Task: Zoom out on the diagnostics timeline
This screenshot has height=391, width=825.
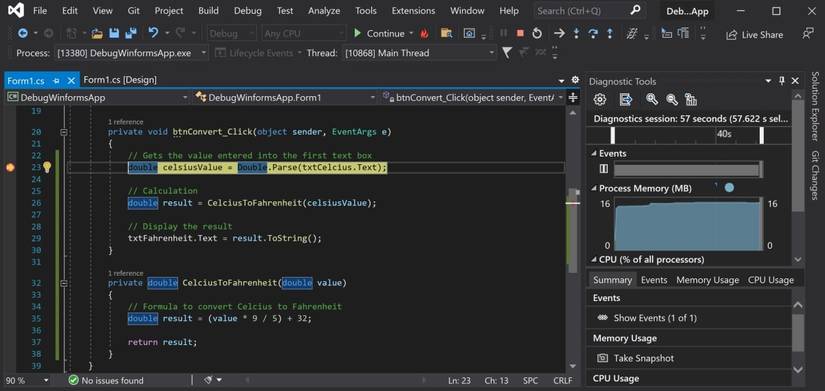Action: click(x=672, y=99)
